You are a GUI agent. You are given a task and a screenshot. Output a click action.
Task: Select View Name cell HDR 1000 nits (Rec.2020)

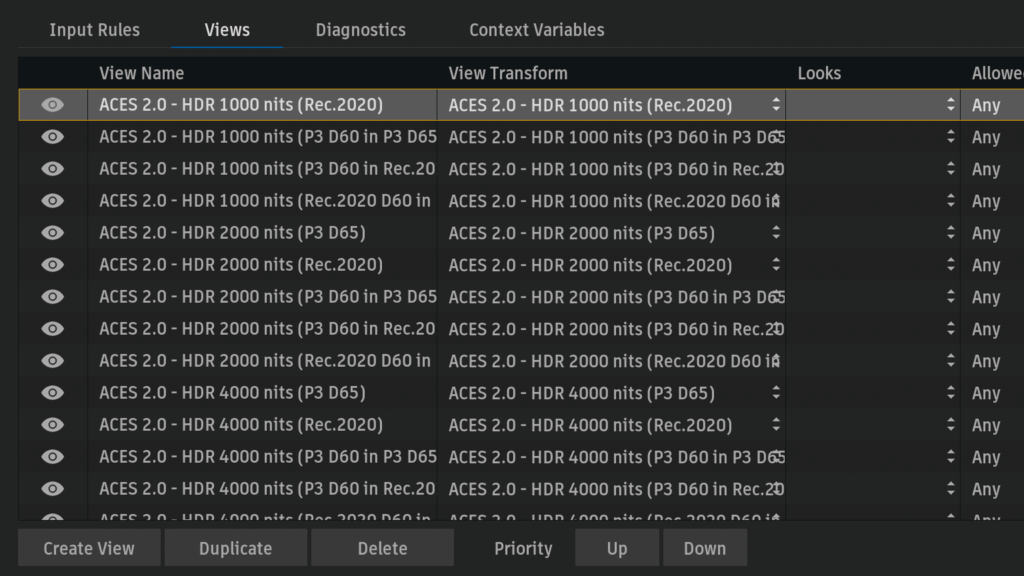263,104
